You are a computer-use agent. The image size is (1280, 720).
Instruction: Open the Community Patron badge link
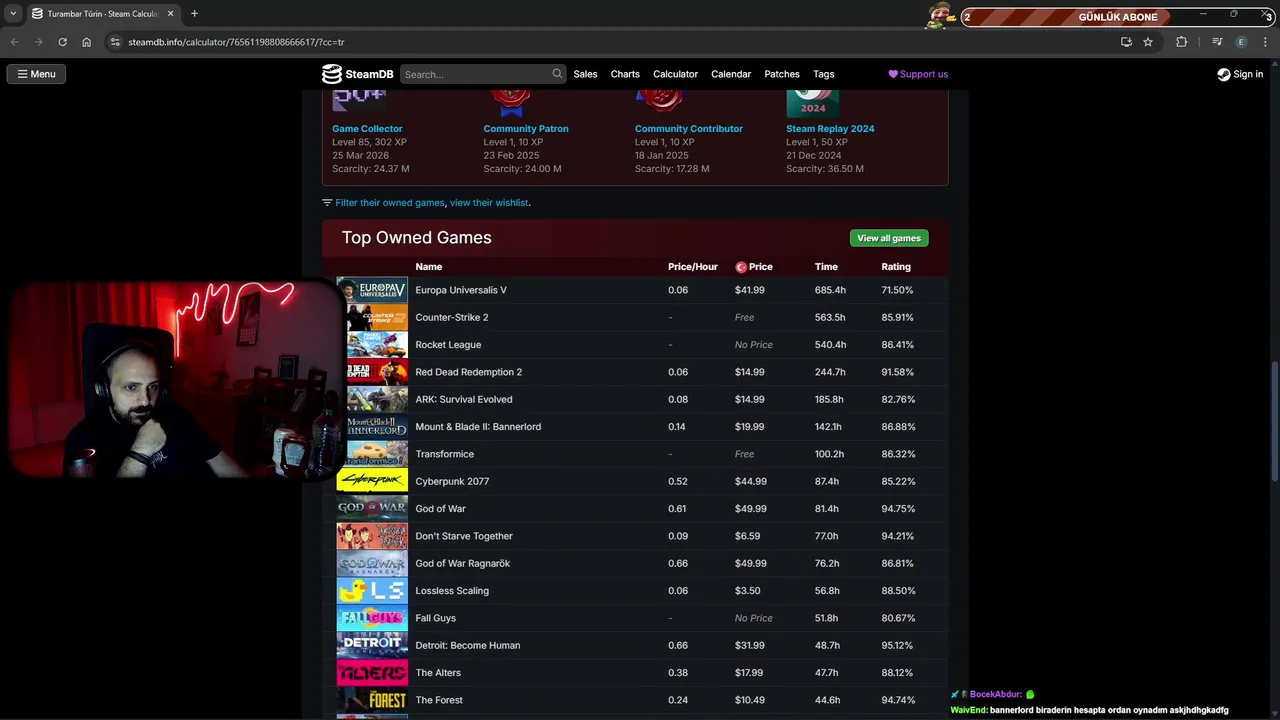tap(525, 128)
